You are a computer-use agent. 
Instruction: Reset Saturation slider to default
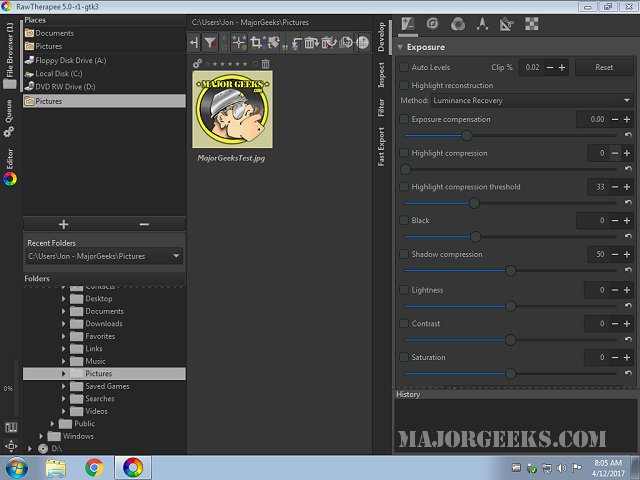(628, 373)
